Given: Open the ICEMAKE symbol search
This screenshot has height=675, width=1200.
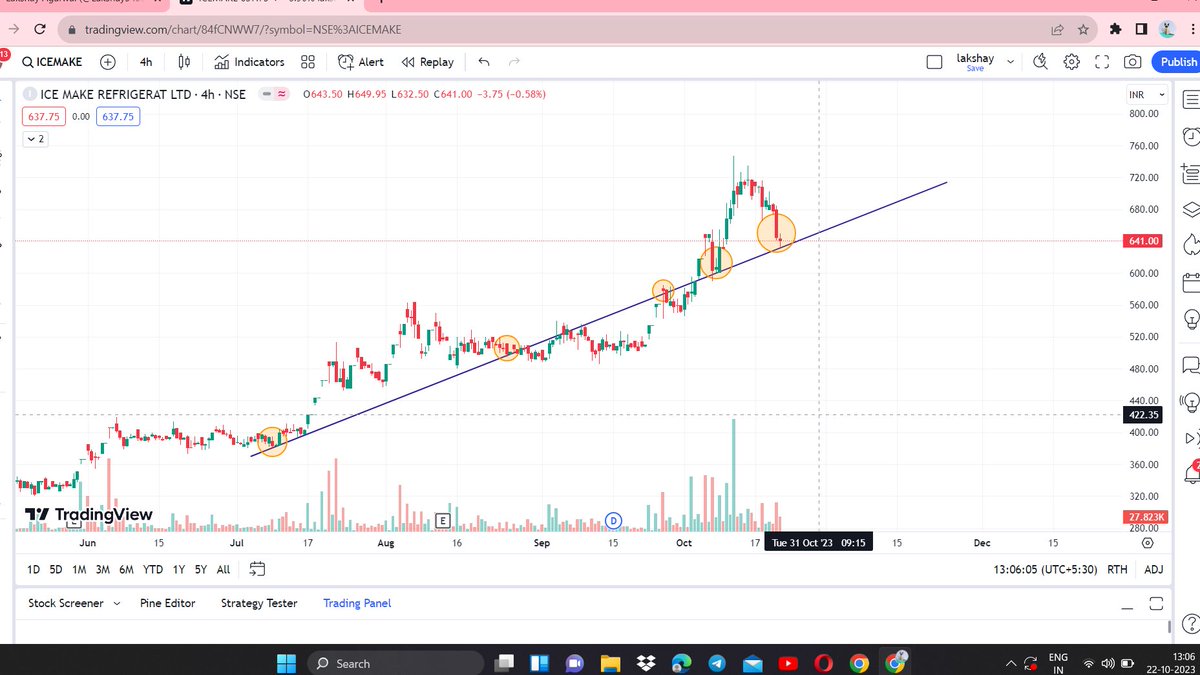Looking at the screenshot, I should (x=54, y=62).
